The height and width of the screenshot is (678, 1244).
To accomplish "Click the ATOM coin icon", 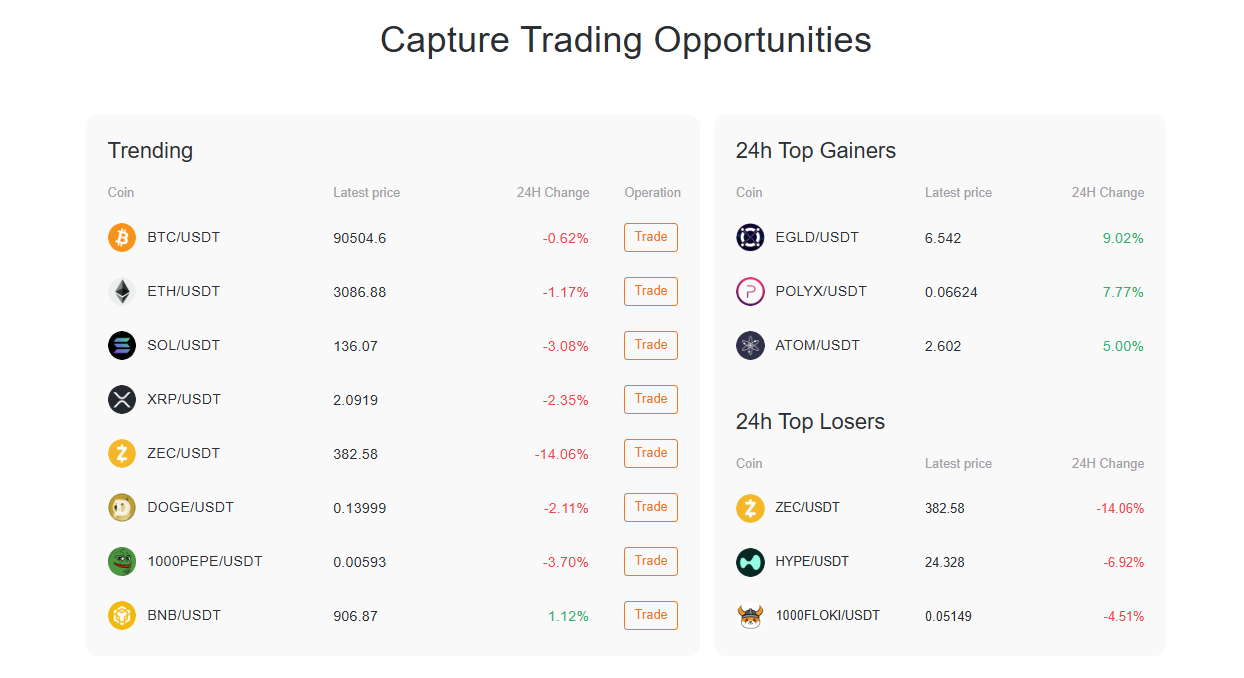I will [x=750, y=345].
